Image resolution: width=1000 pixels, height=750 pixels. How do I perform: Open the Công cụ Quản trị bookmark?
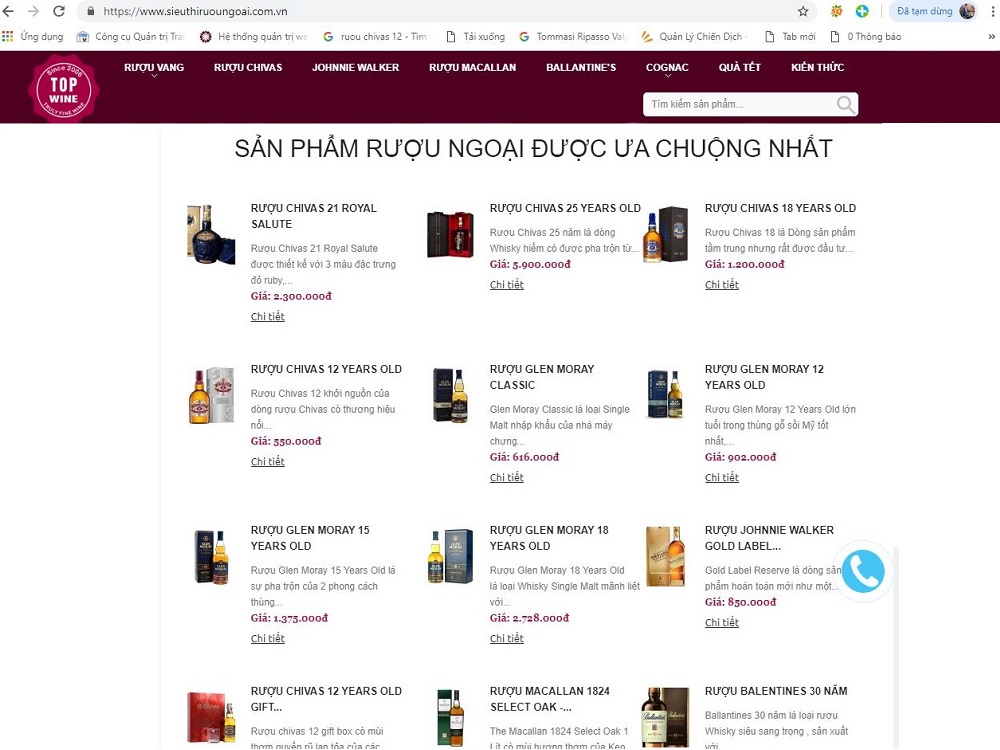click(x=130, y=36)
